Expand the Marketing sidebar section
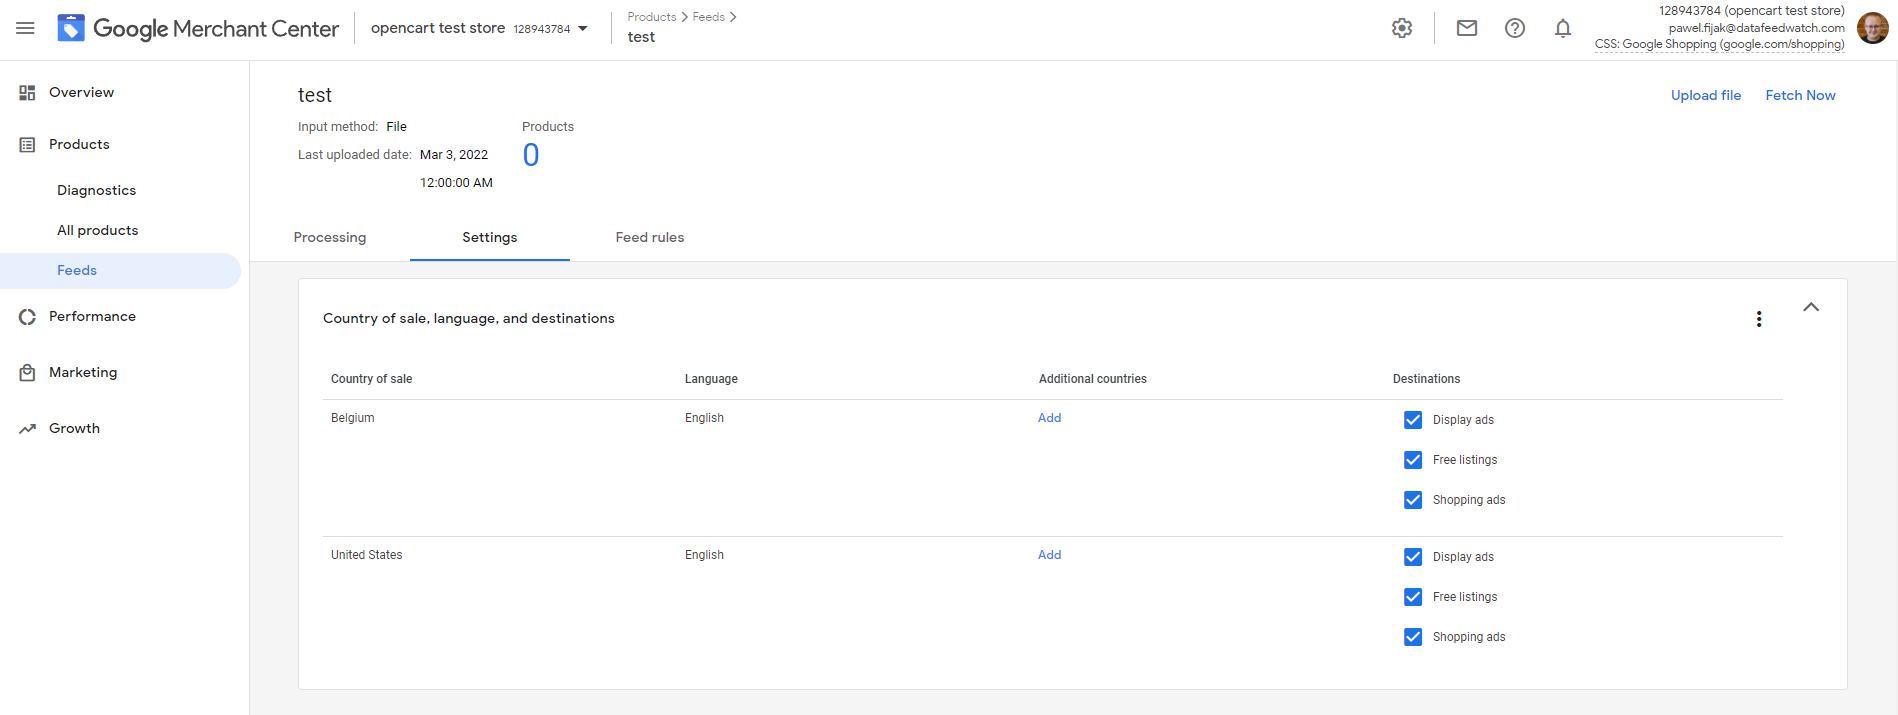The width and height of the screenshot is (1898, 715). coord(83,373)
